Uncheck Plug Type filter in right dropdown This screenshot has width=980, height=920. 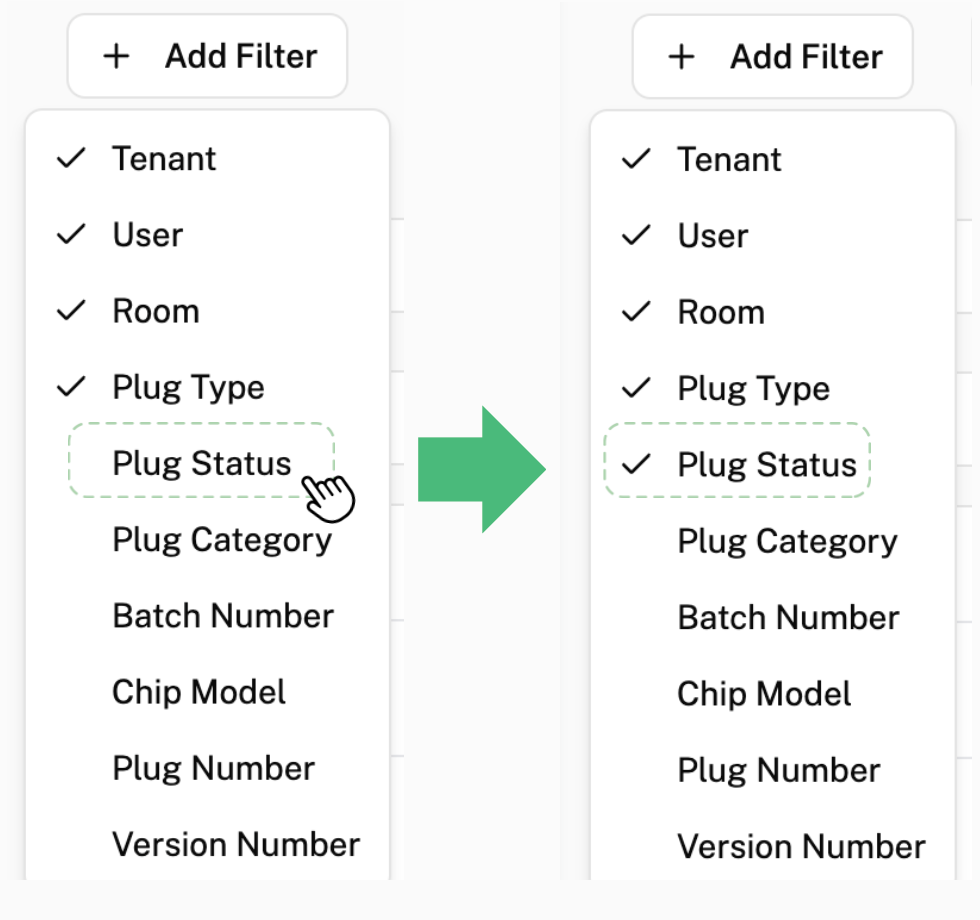pyautogui.click(x=753, y=389)
